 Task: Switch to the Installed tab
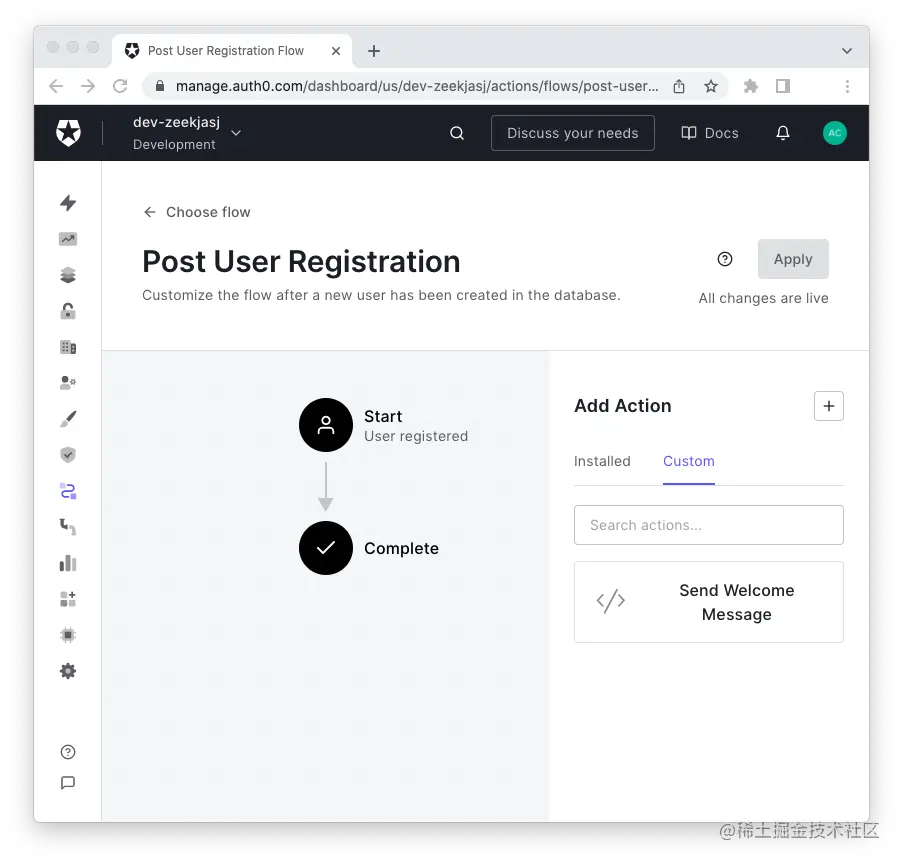tap(602, 461)
